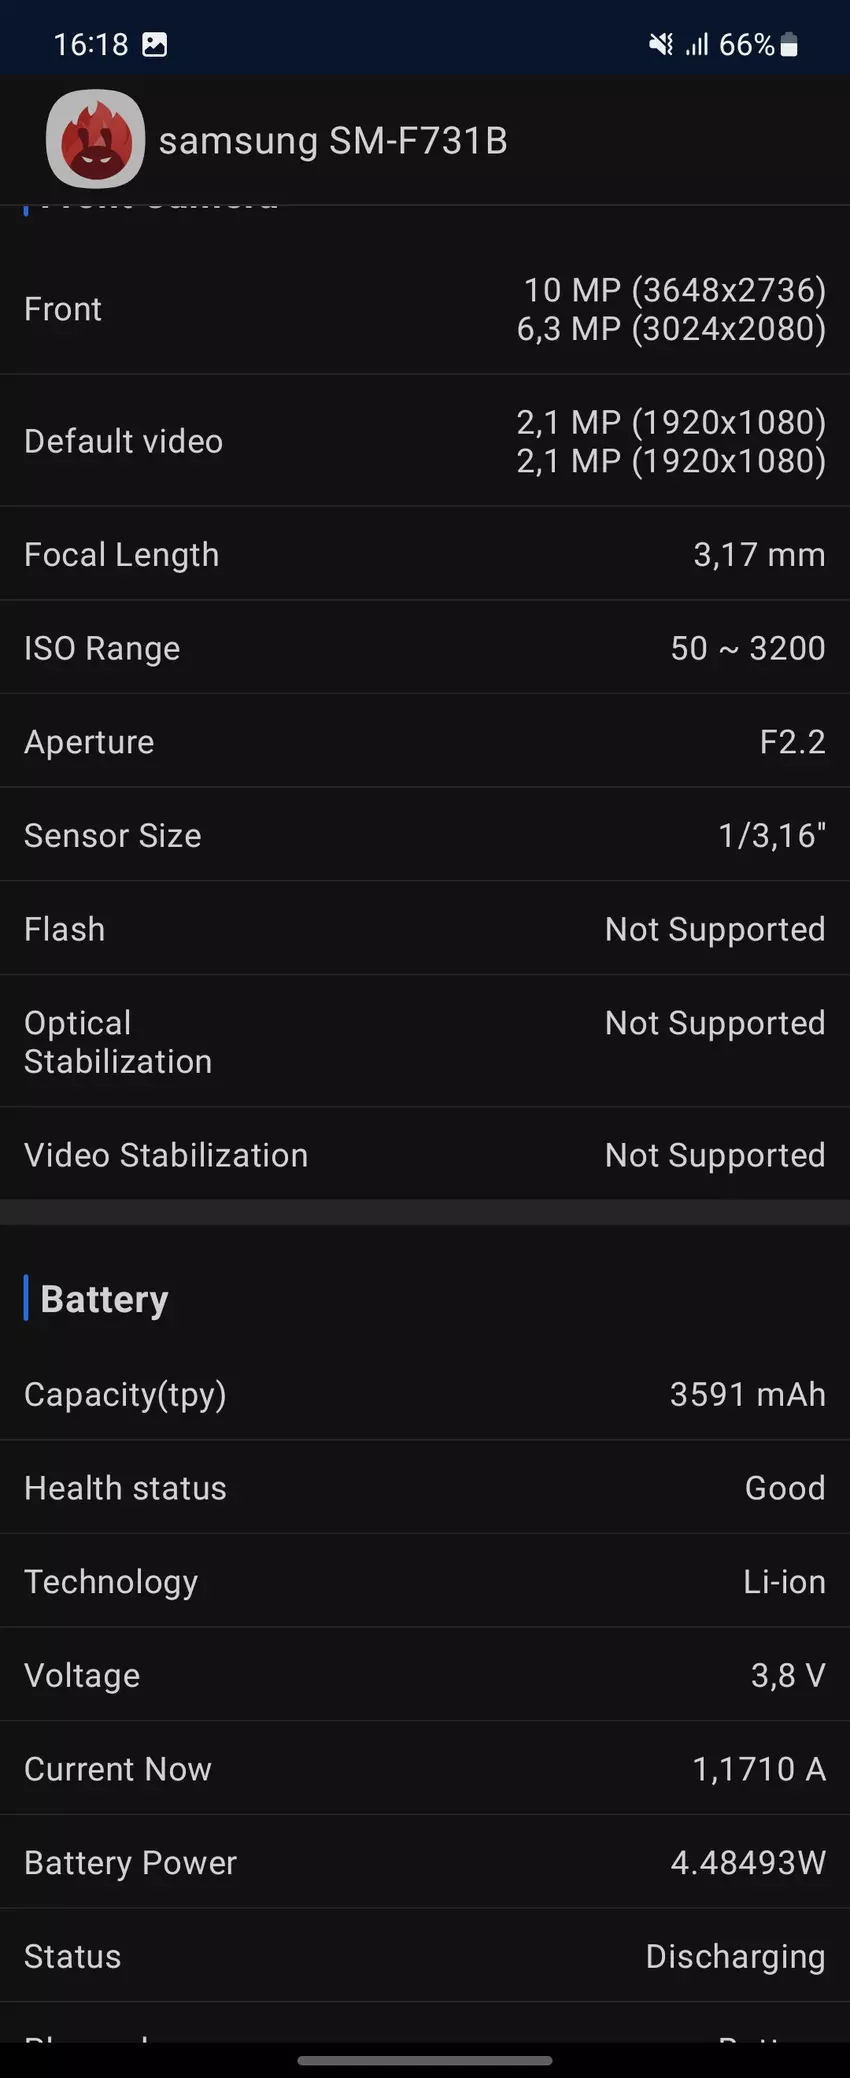This screenshot has width=850, height=2078.
Task: Select the Default video row
Action: tap(425, 441)
